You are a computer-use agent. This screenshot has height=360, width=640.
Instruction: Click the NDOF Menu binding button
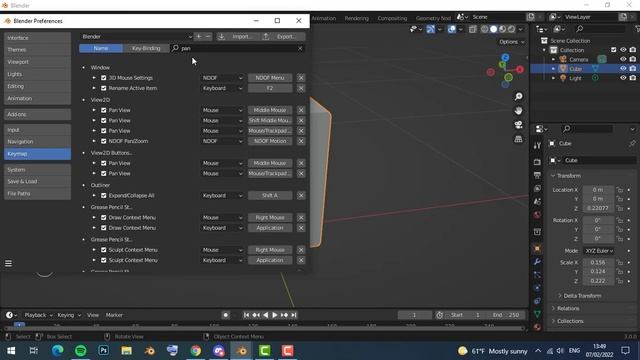click(x=270, y=78)
